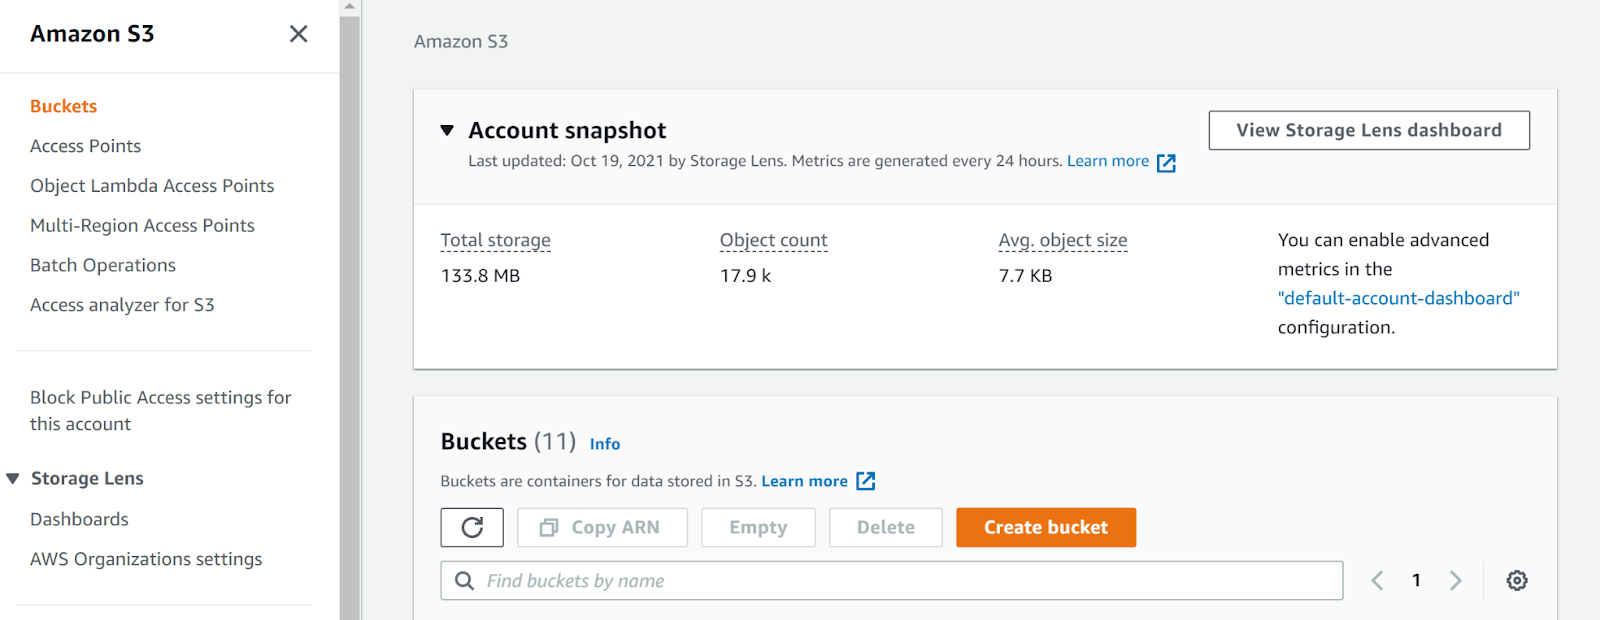
Task: Click View Storage Lens dashboard button
Action: coord(1368,130)
